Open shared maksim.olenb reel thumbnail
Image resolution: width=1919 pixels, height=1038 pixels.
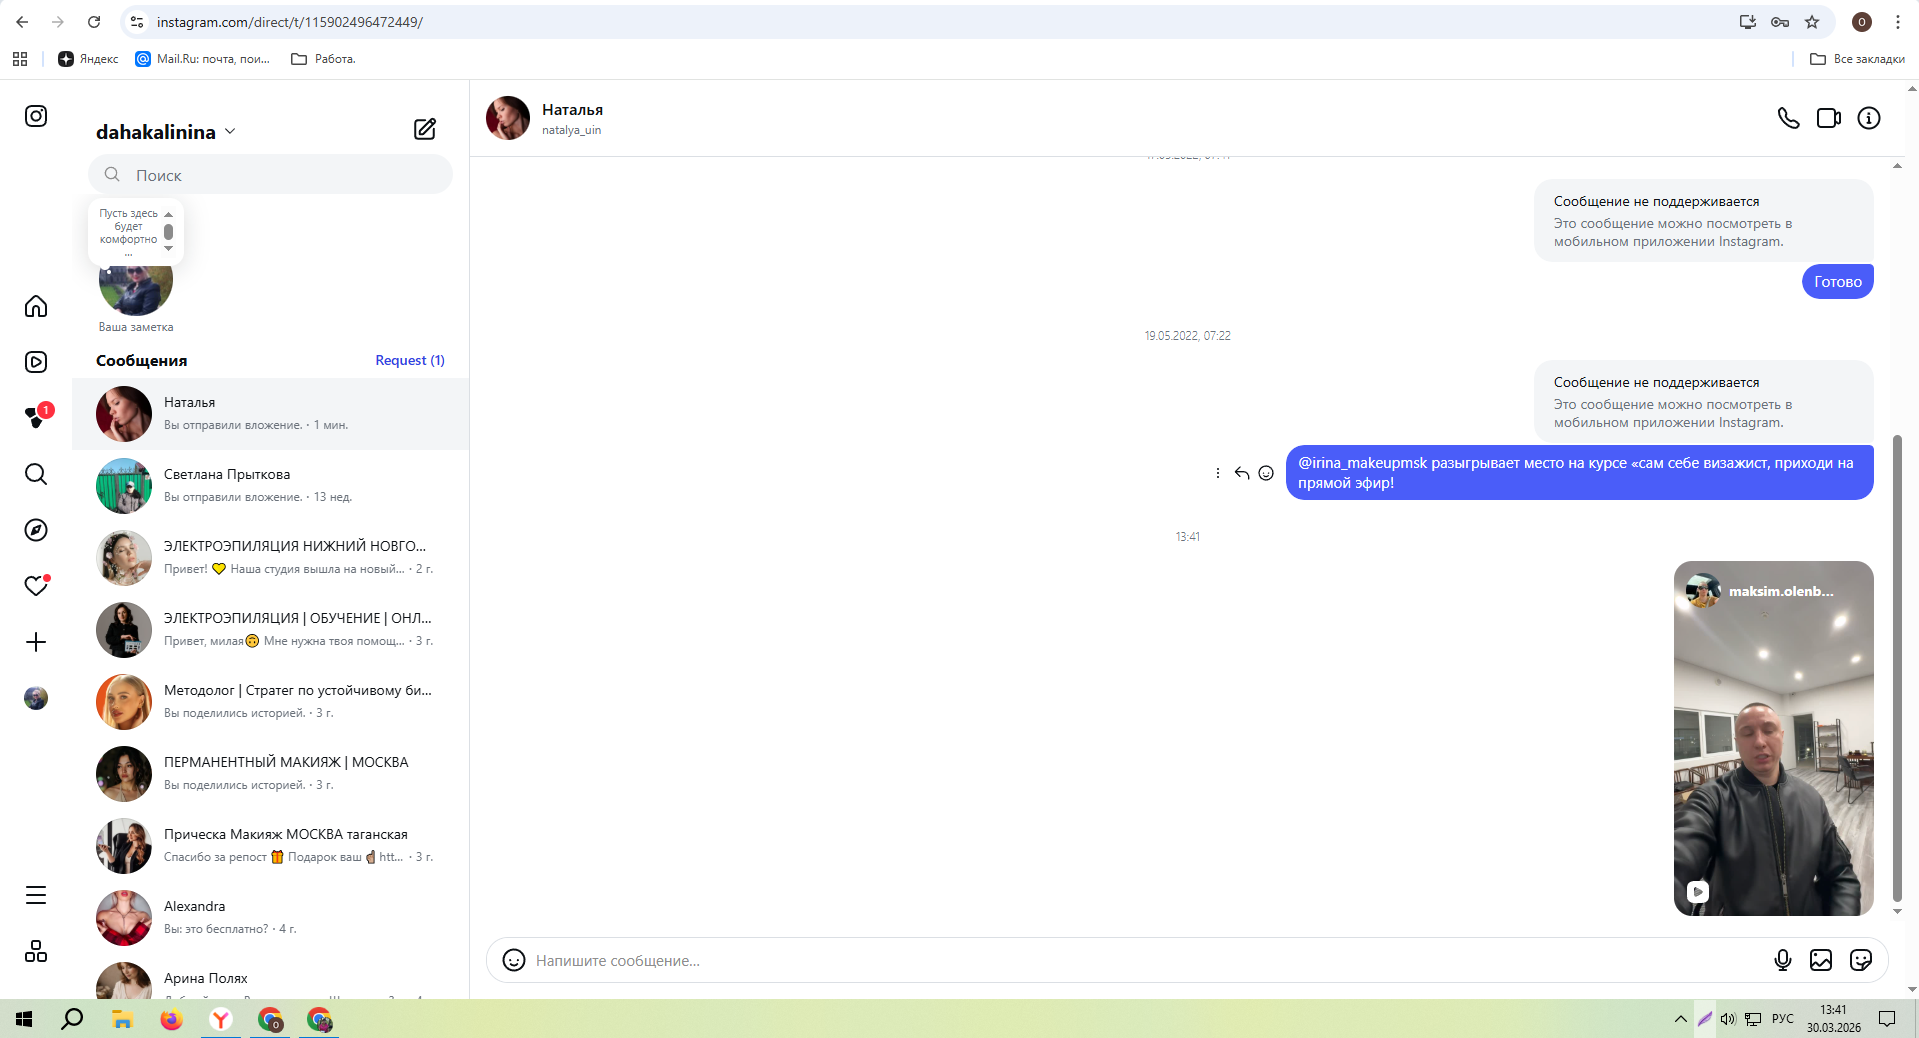1774,738
